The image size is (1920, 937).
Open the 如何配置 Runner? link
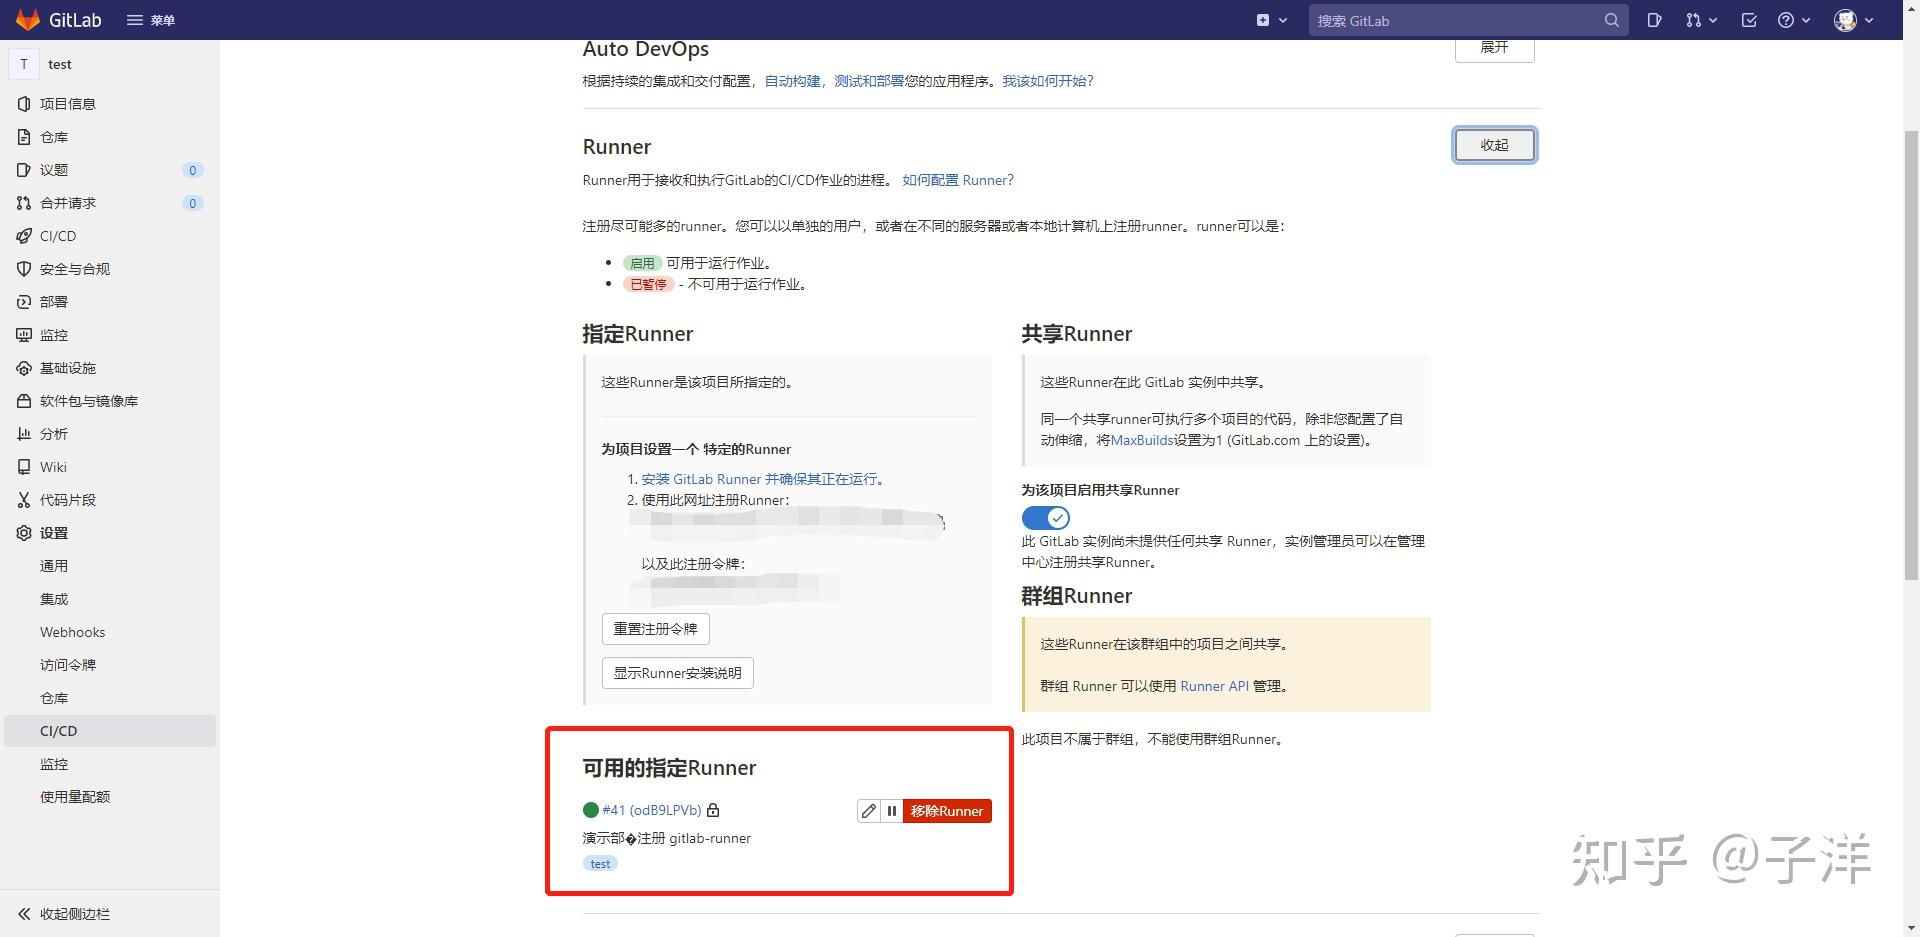coord(957,180)
